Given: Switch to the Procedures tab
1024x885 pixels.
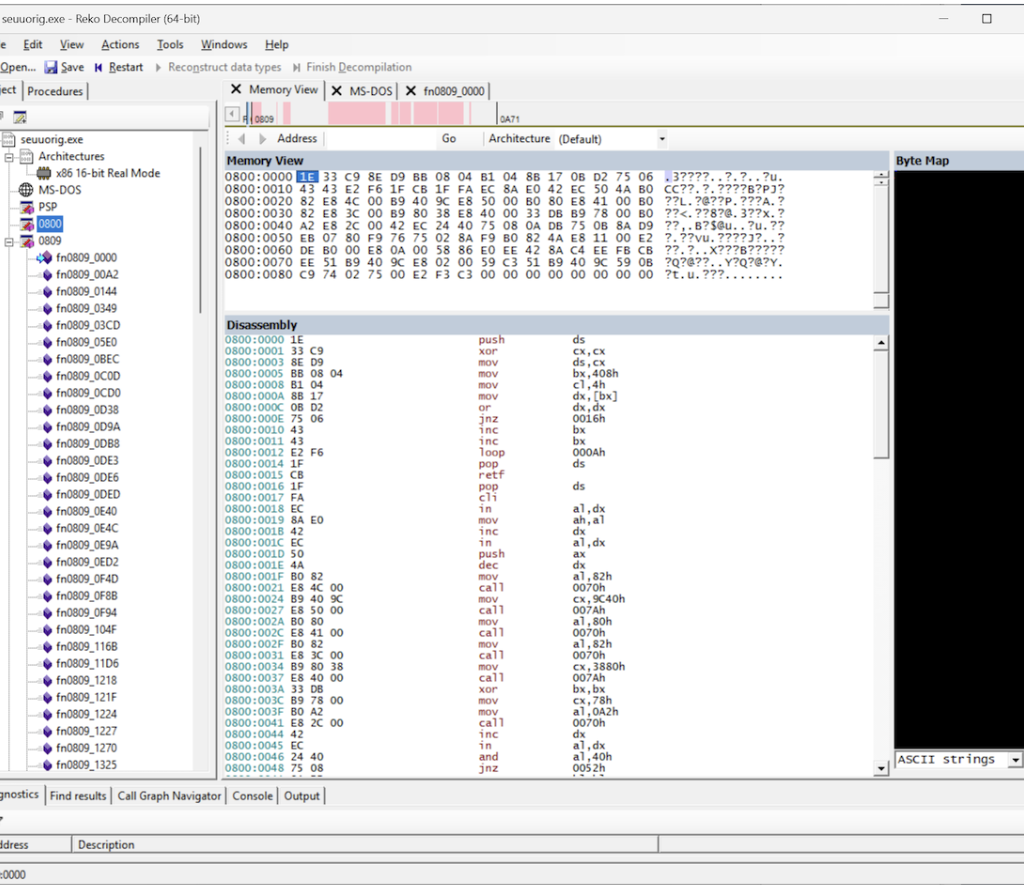Looking at the screenshot, I should 55,91.
